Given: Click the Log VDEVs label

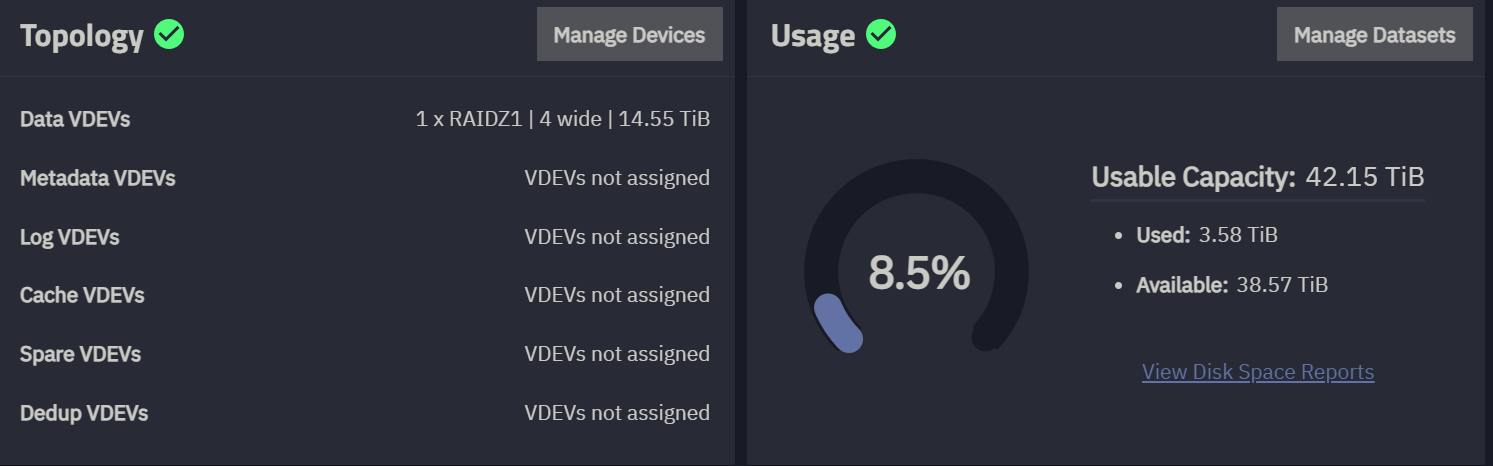Looking at the screenshot, I should tap(69, 237).
